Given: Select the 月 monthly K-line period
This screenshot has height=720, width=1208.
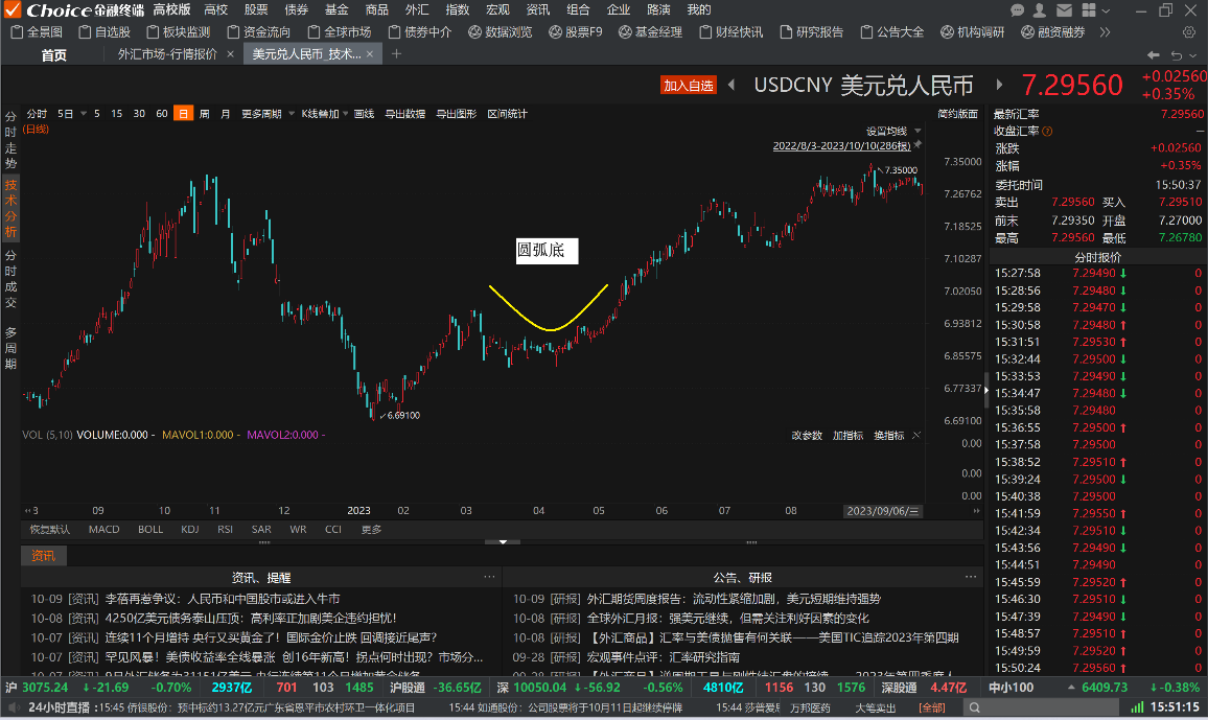Looking at the screenshot, I should tap(225, 113).
